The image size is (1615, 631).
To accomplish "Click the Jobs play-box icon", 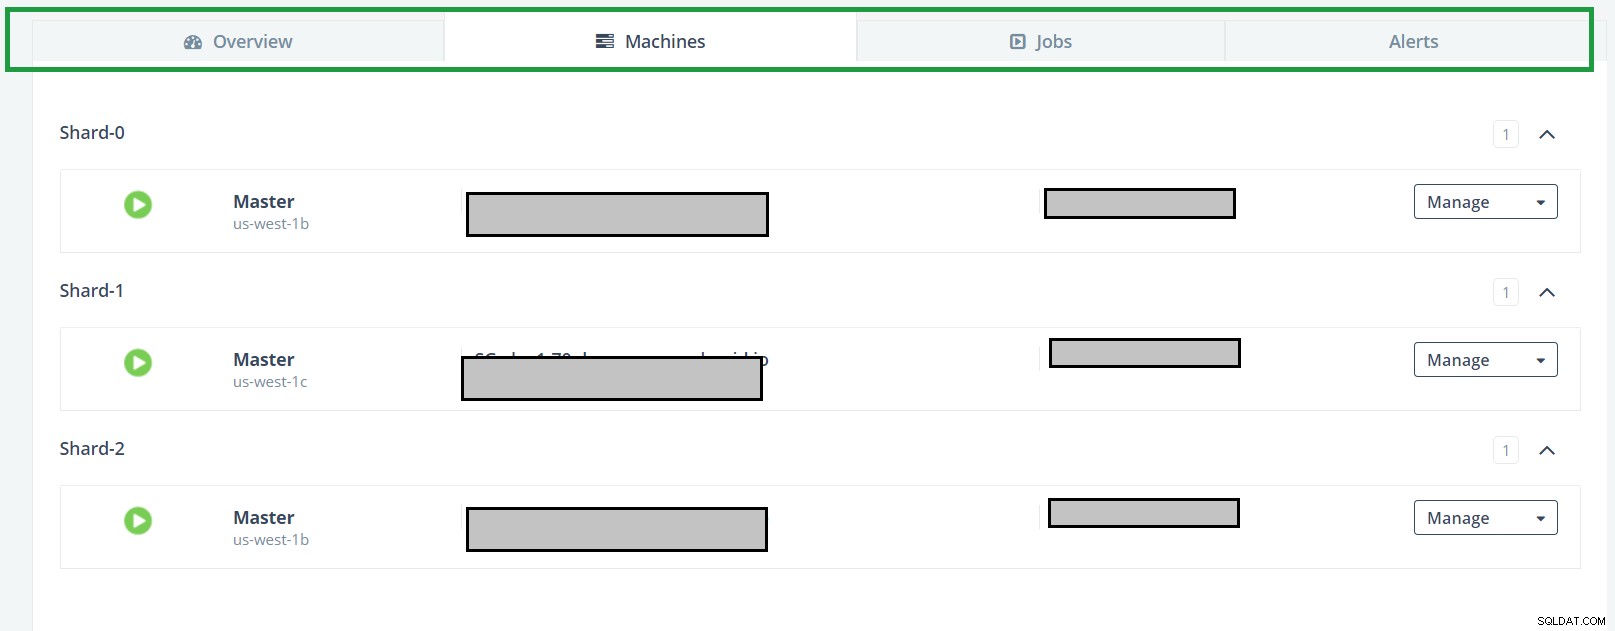I will (1018, 42).
